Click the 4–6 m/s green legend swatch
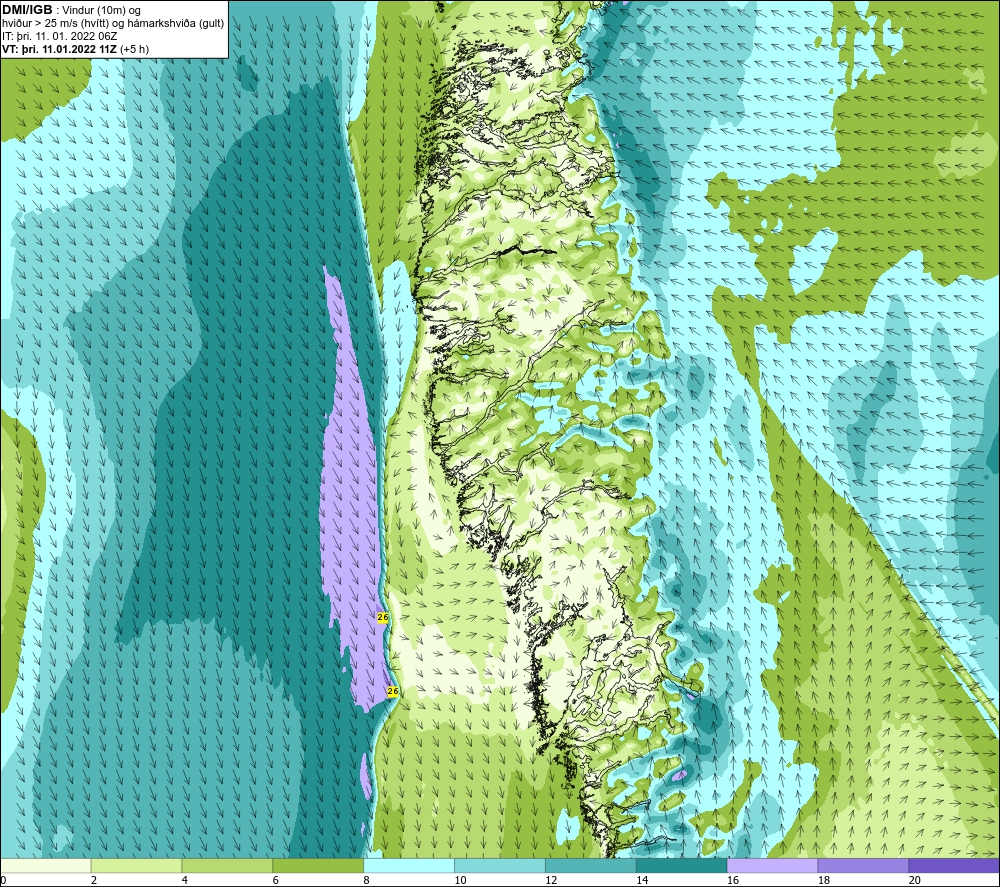 point(227,865)
